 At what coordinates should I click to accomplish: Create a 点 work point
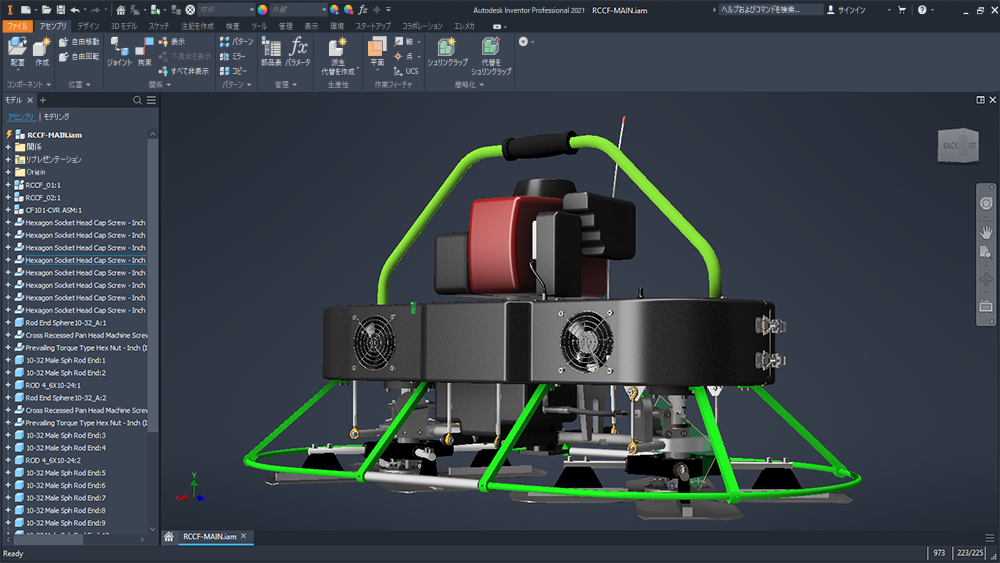405,56
